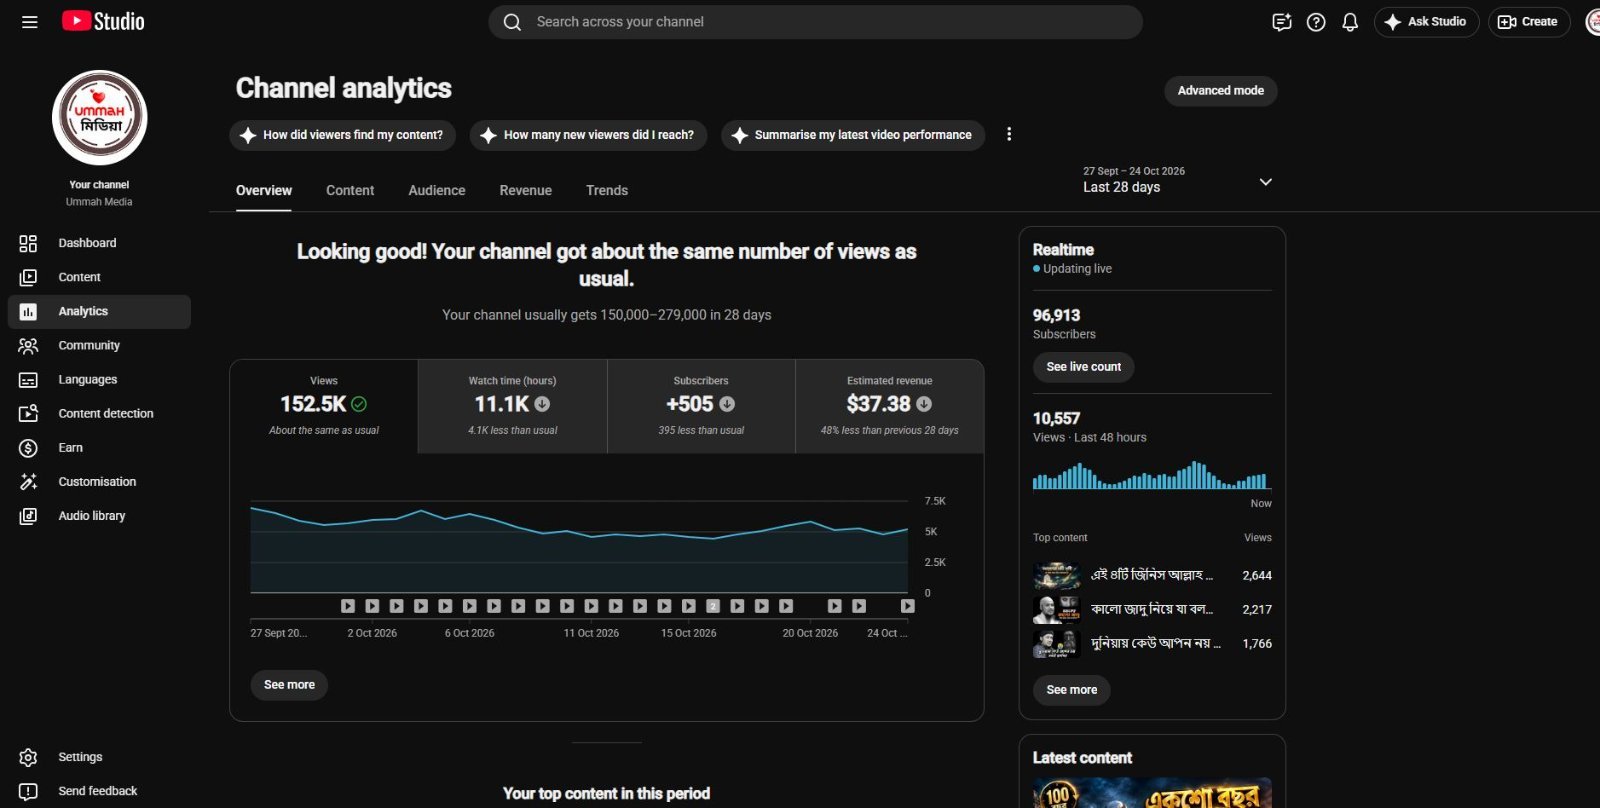Viewport: 1600px width, 808px height.
Task: Select the Views 152.5K metric card
Action: 324,406
